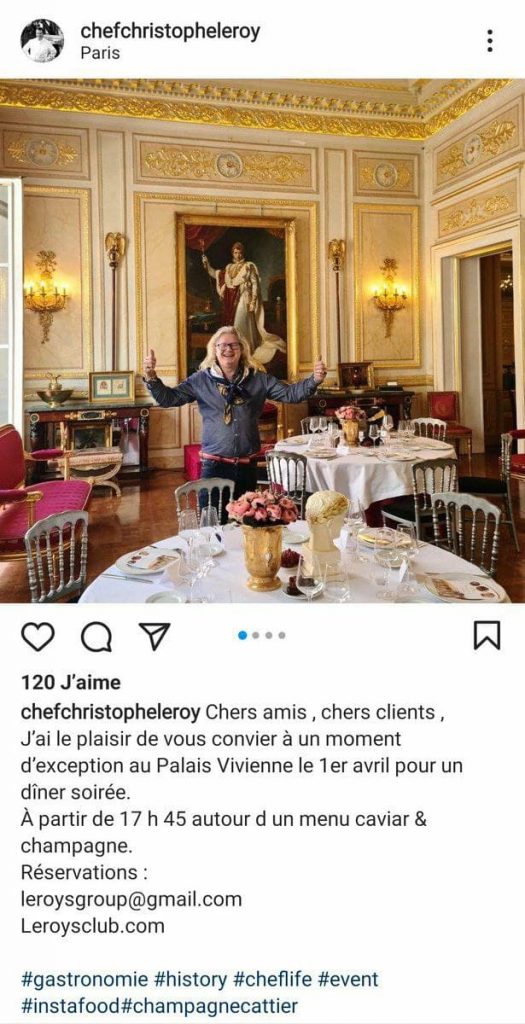Like the post with the heart icon
The height and width of the screenshot is (1024, 525).
(38, 636)
